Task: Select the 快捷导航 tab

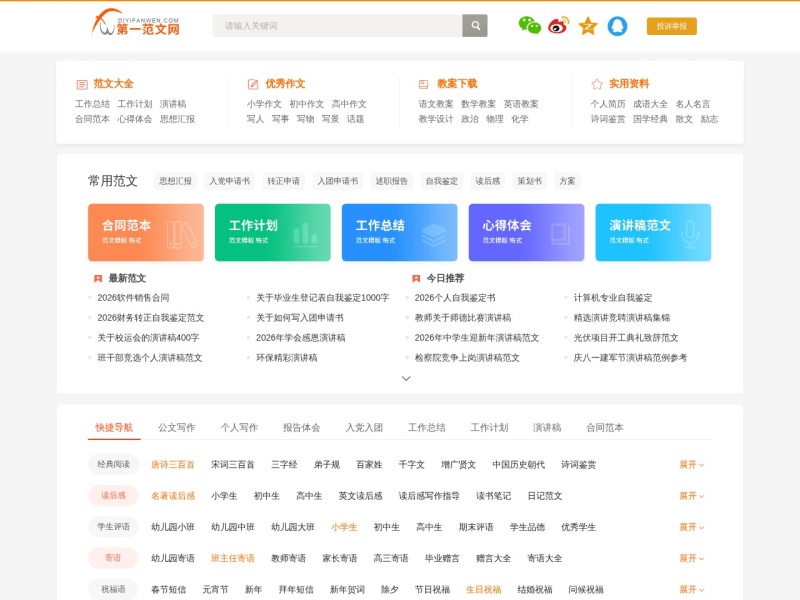Action: [x=114, y=428]
